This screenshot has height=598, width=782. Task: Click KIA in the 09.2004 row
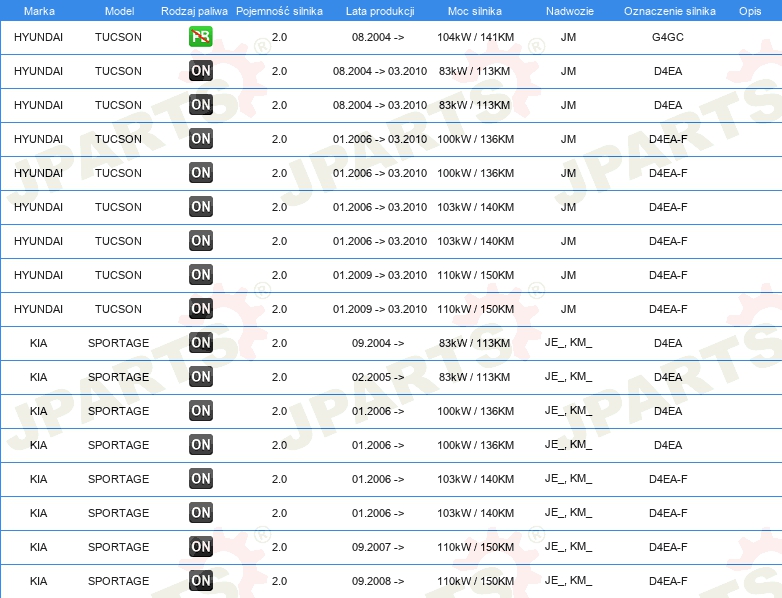tap(38, 343)
